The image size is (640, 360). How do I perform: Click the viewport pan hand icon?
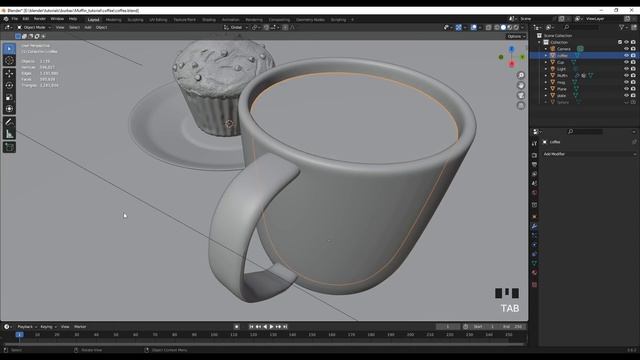tap(521, 85)
